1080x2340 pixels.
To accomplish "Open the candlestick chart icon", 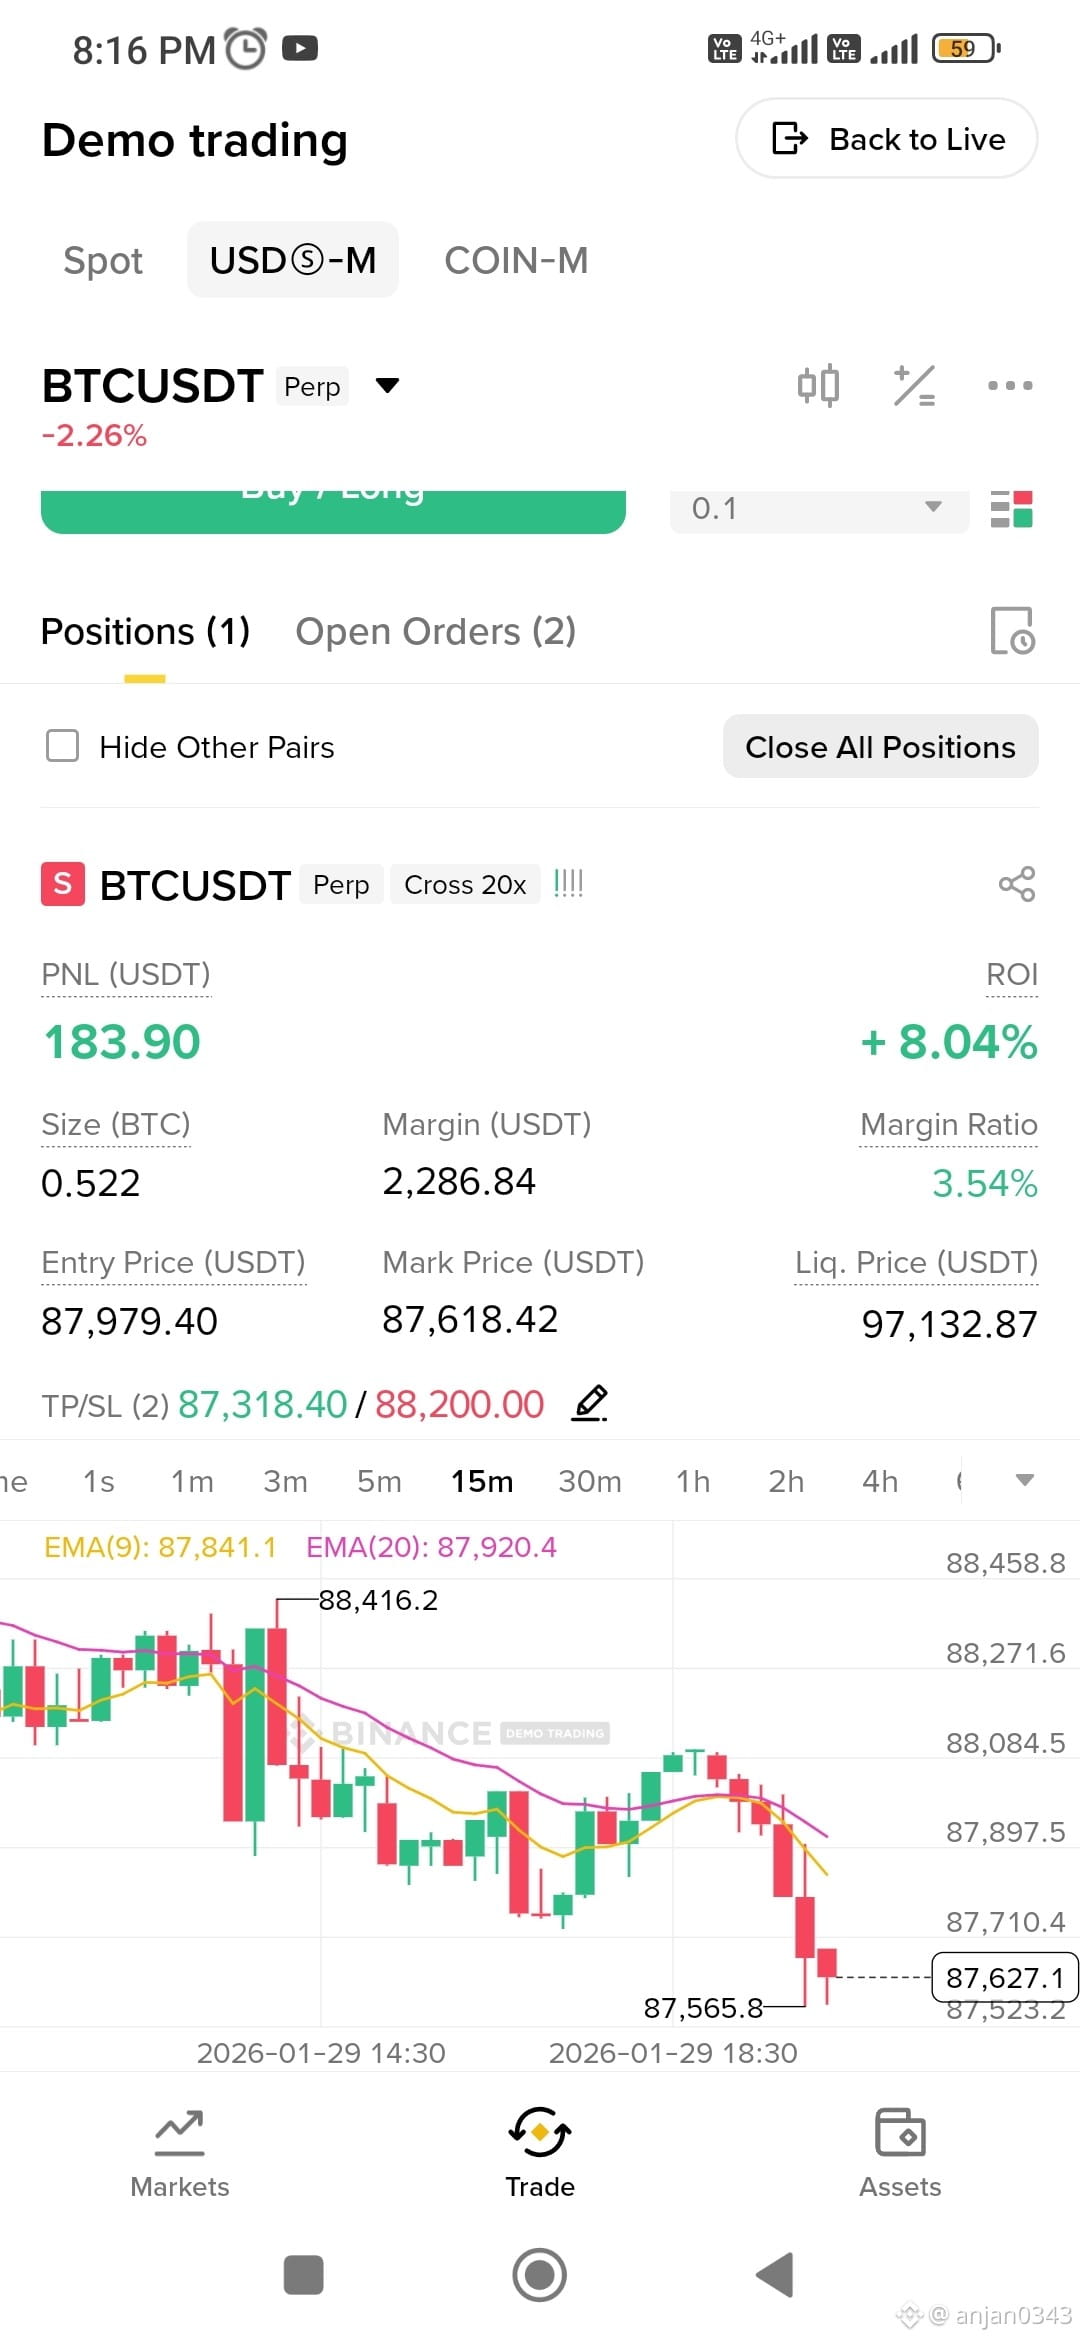I will (x=818, y=385).
